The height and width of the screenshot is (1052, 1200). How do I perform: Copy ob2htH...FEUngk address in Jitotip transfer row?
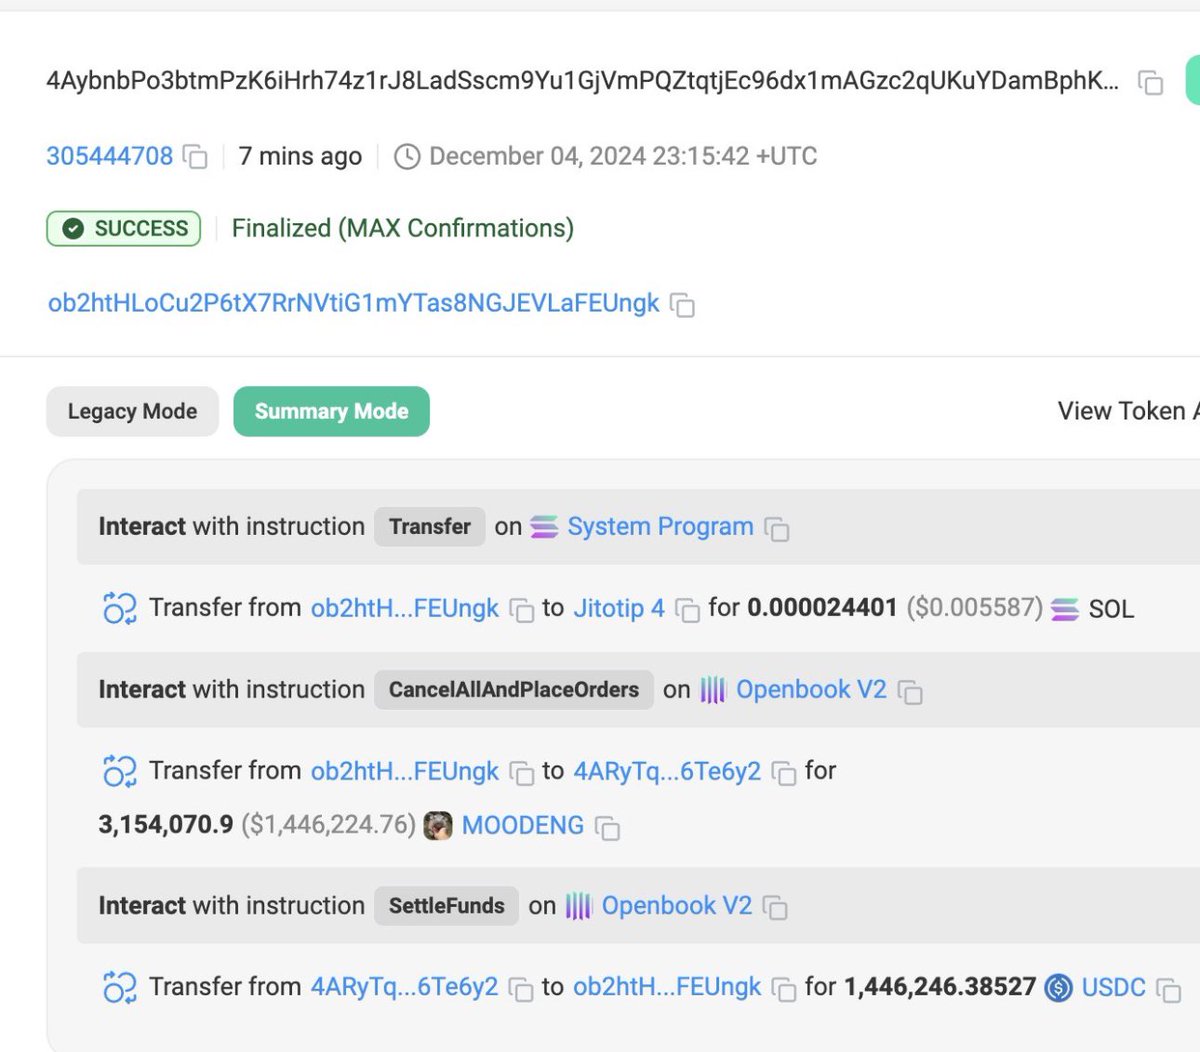click(522, 610)
